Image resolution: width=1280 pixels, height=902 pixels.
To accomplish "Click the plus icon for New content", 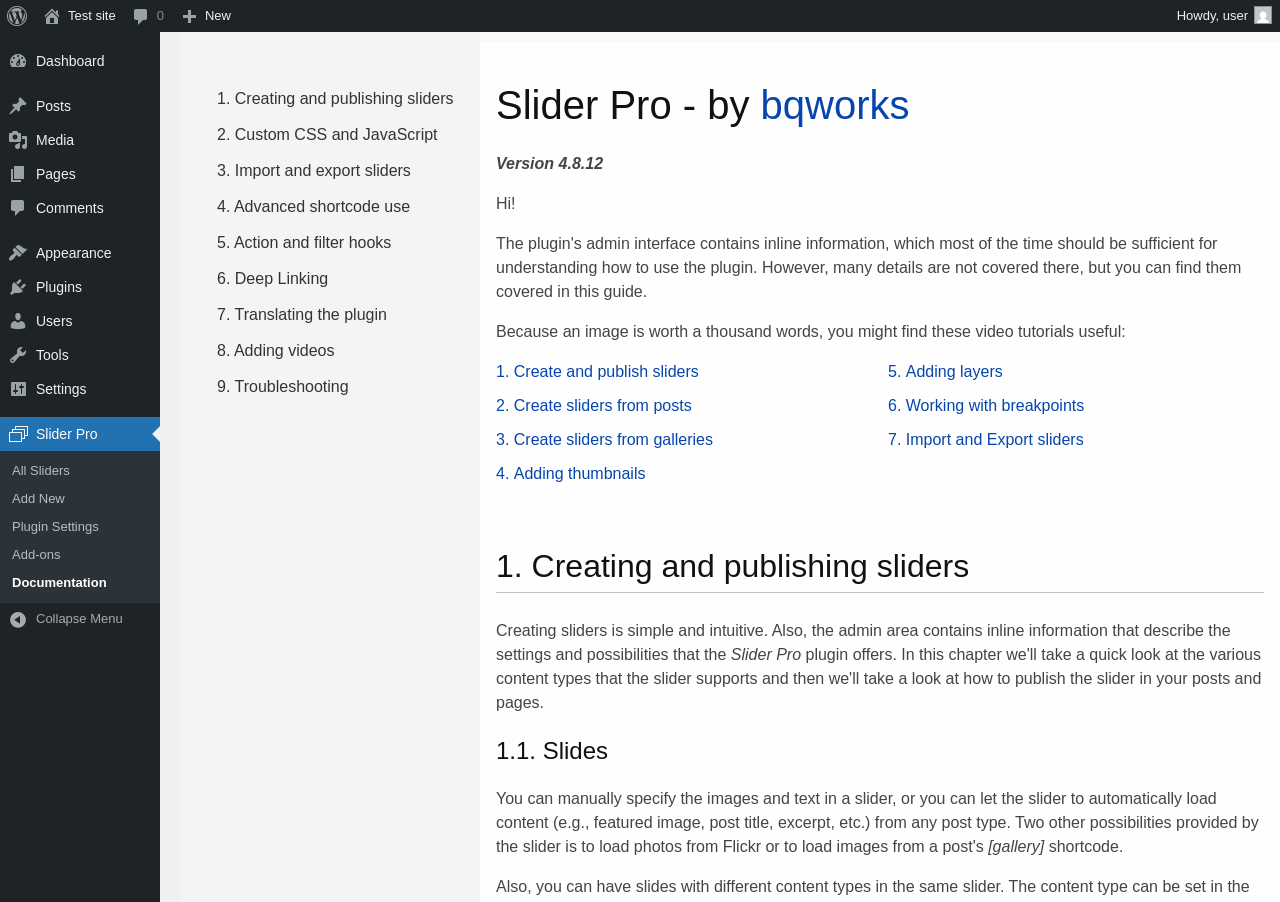I will point(189,16).
